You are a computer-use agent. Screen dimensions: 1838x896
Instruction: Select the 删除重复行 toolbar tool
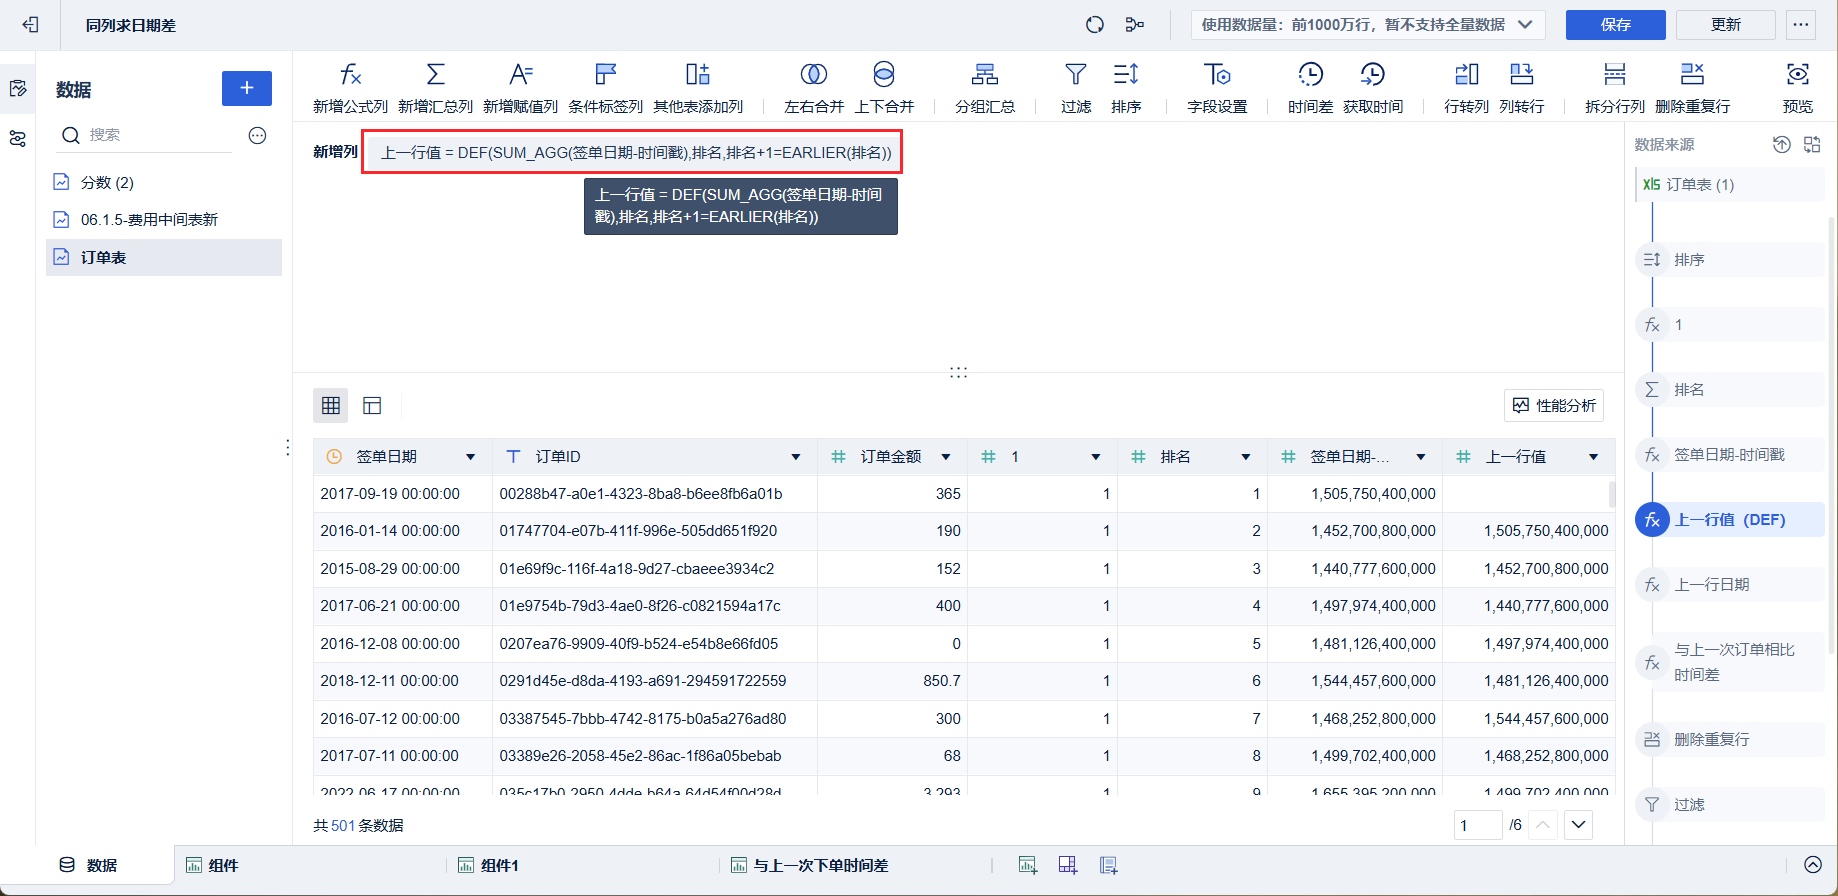point(1692,88)
